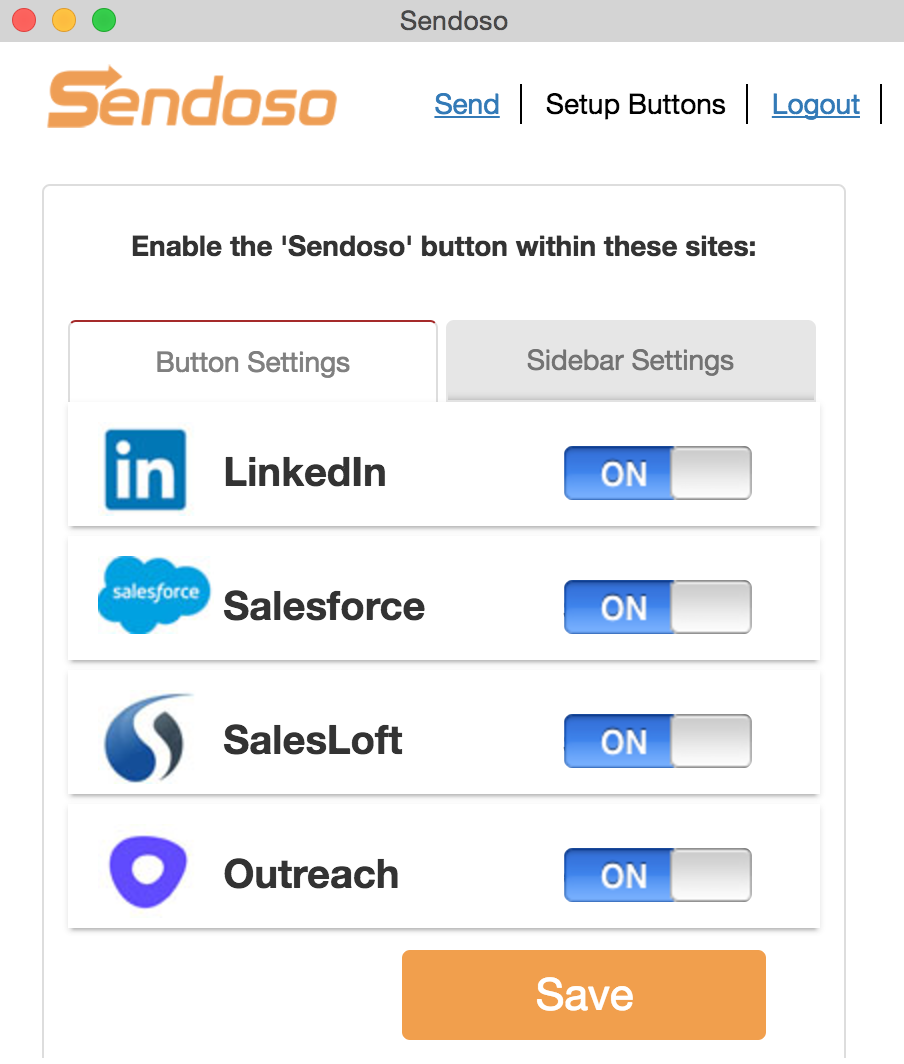The height and width of the screenshot is (1064, 904).
Task: Click the Salesforce row label
Action: coord(324,606)
